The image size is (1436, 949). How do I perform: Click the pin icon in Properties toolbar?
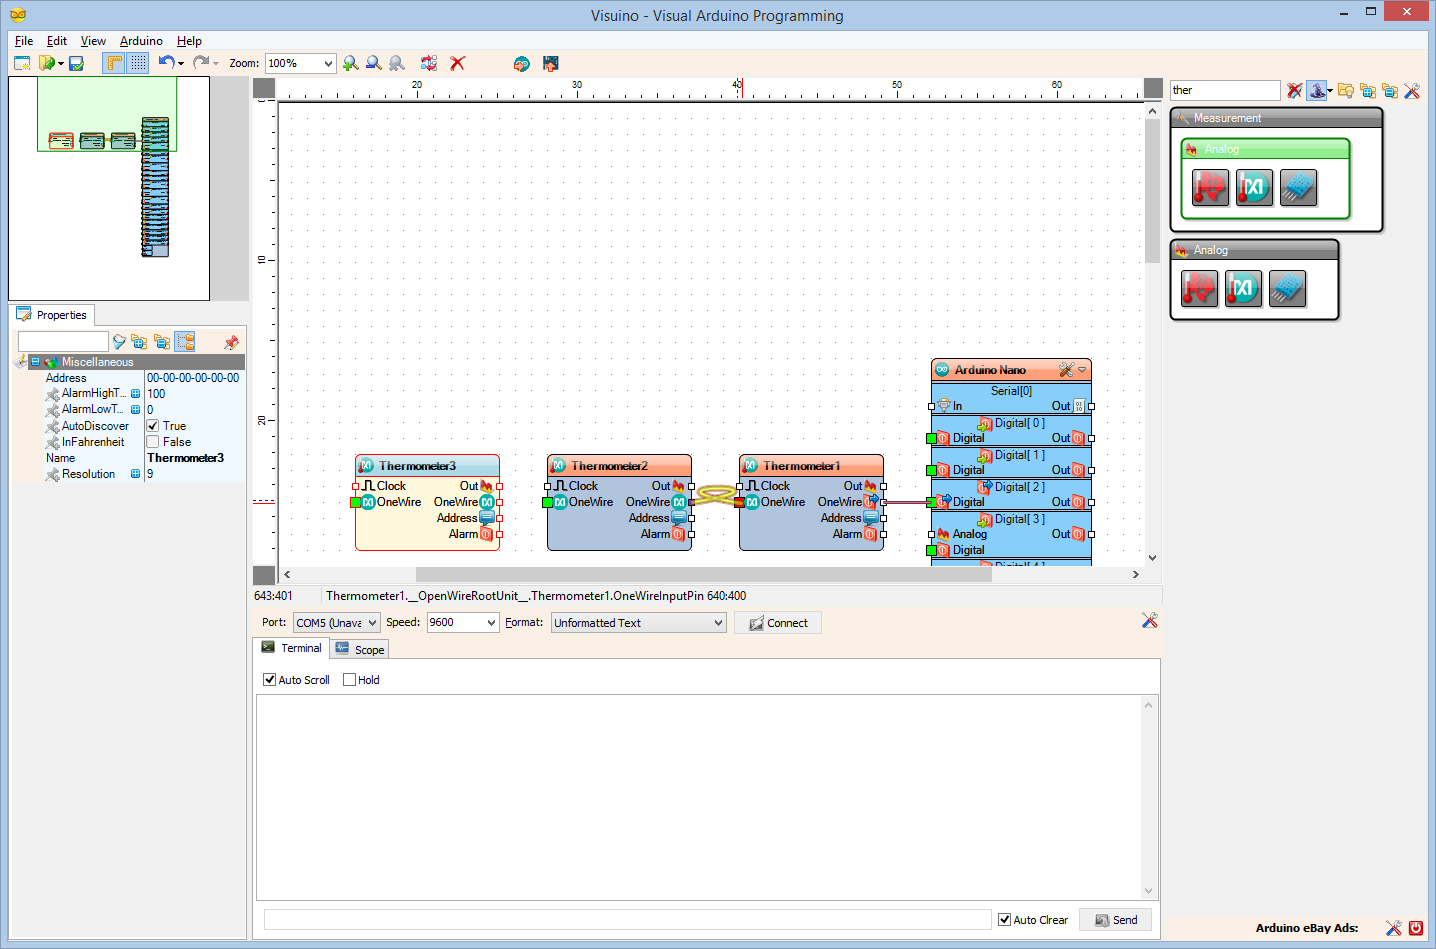click(x=231, y=342)
